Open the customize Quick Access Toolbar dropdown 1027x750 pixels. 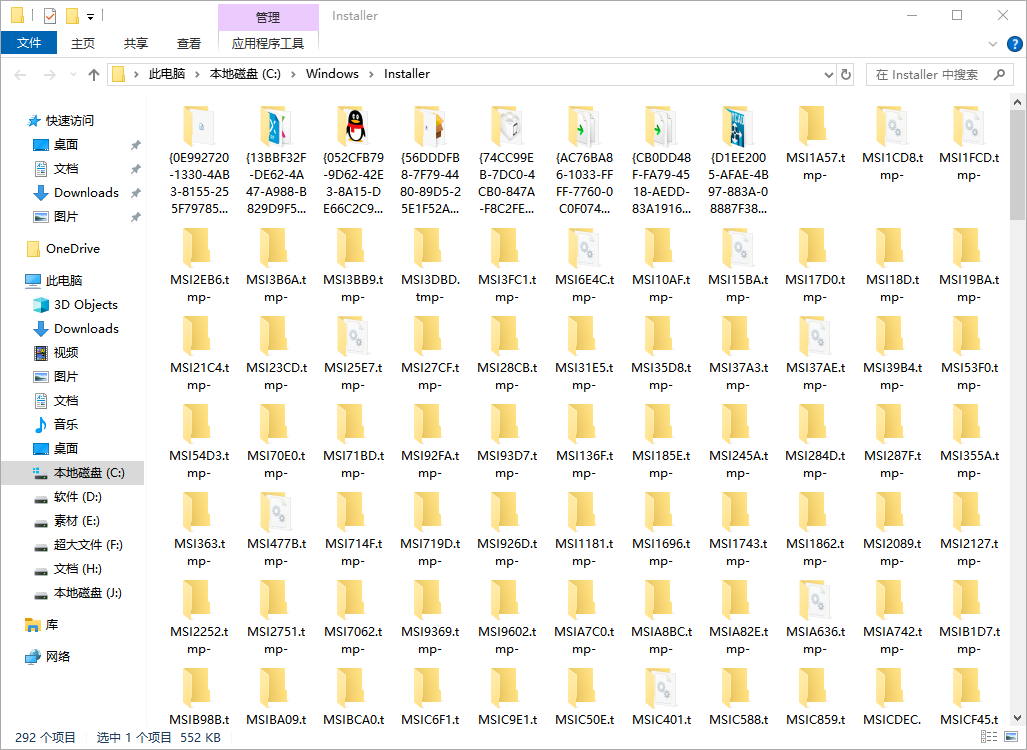tap(91, 16)
